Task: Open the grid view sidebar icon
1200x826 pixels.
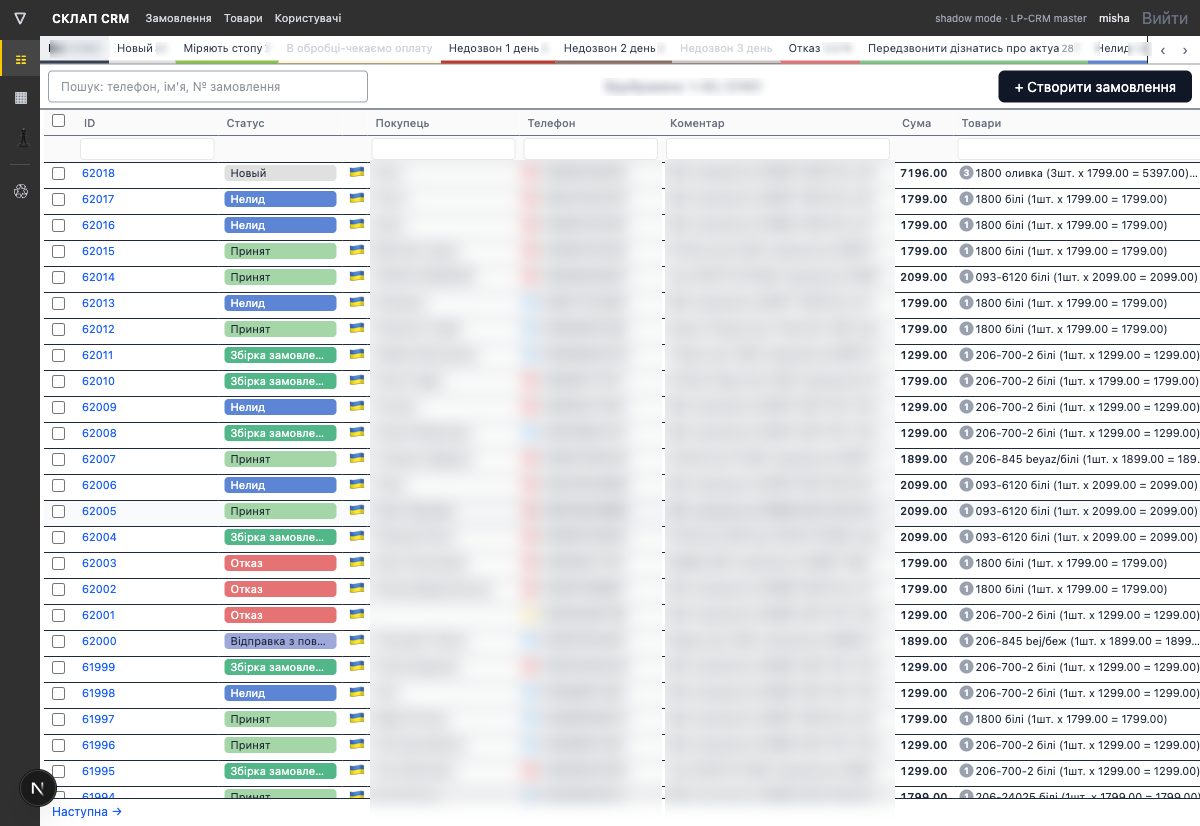Action: (x=20, y=97)
